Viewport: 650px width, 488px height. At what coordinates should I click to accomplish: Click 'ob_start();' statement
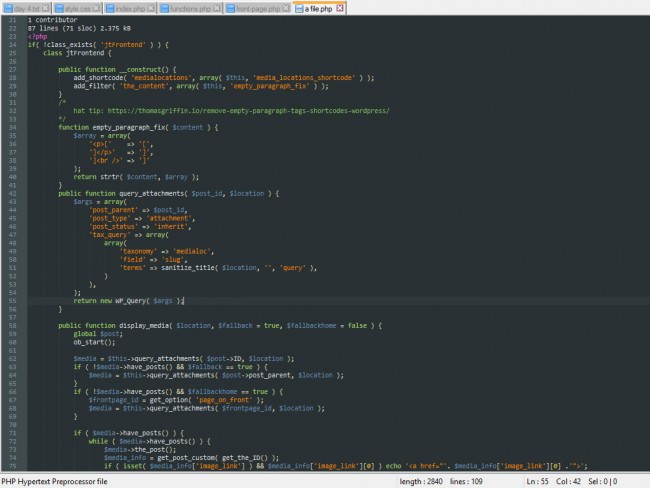(94, 342)
